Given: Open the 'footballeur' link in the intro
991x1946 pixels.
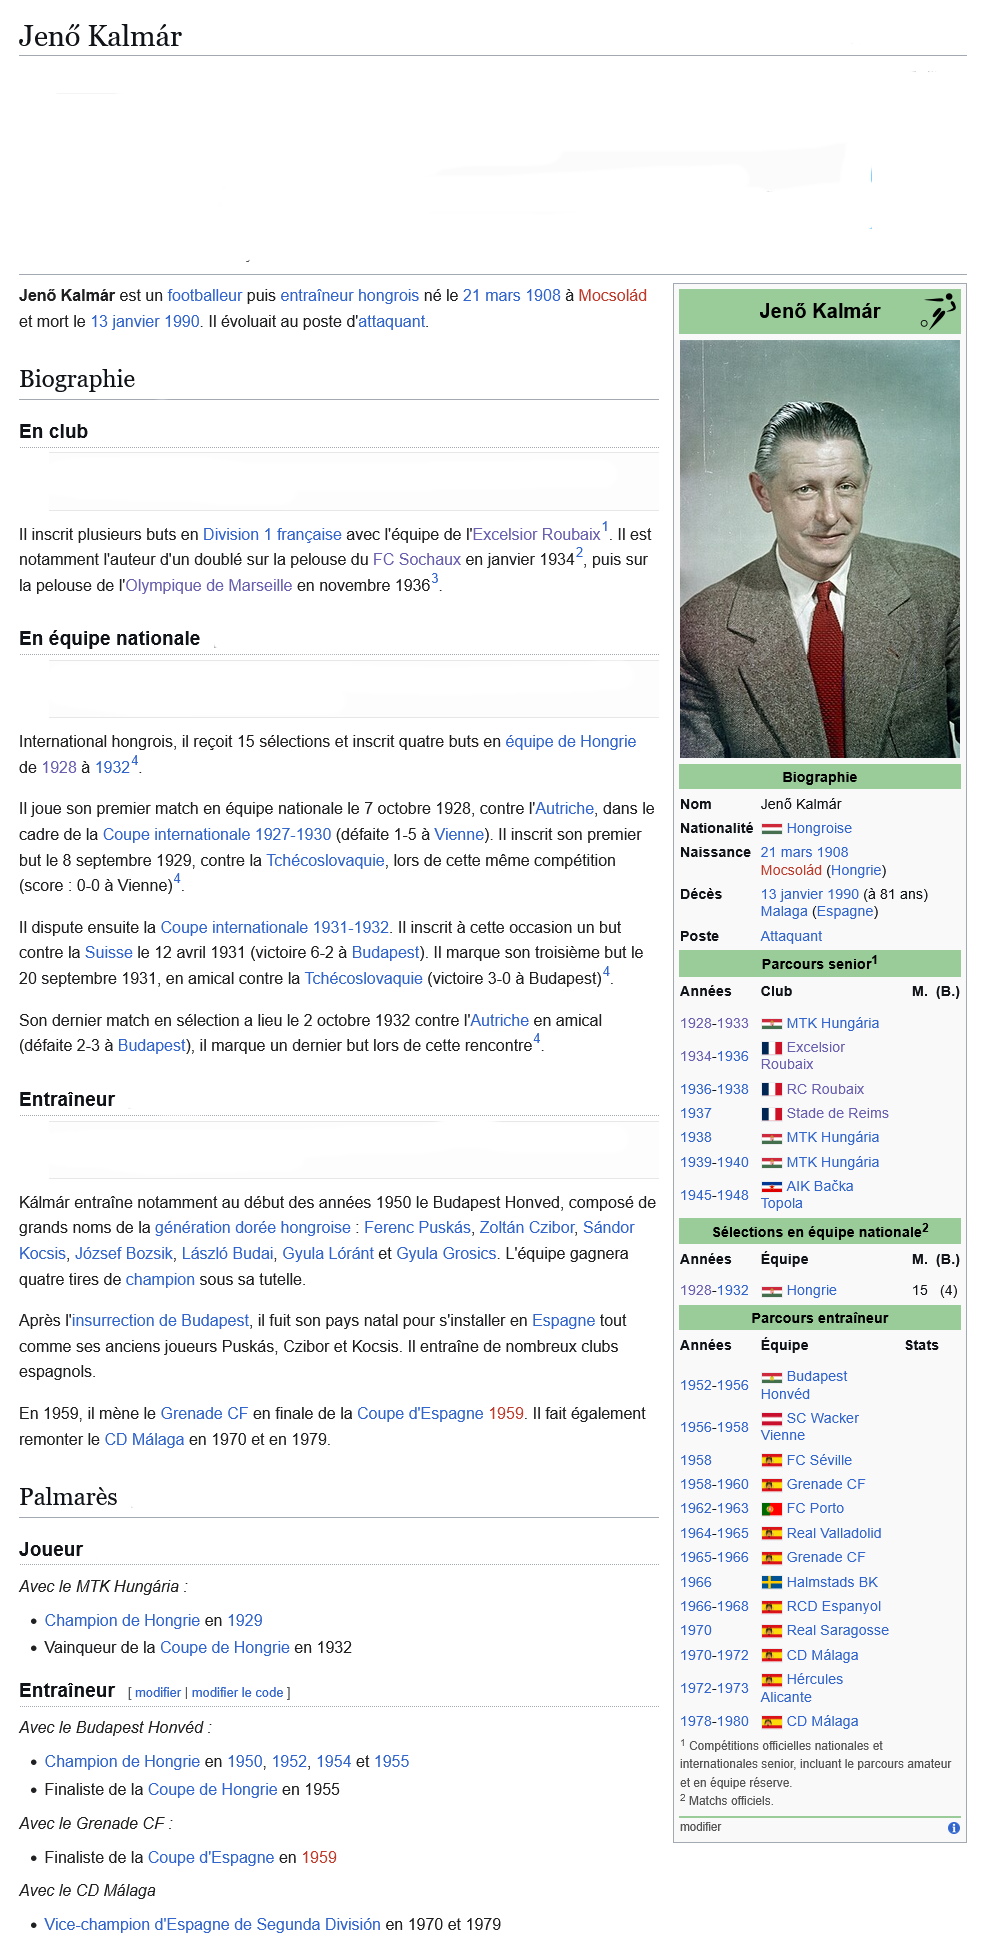Looking at the screenshot, I should (204, 295).
